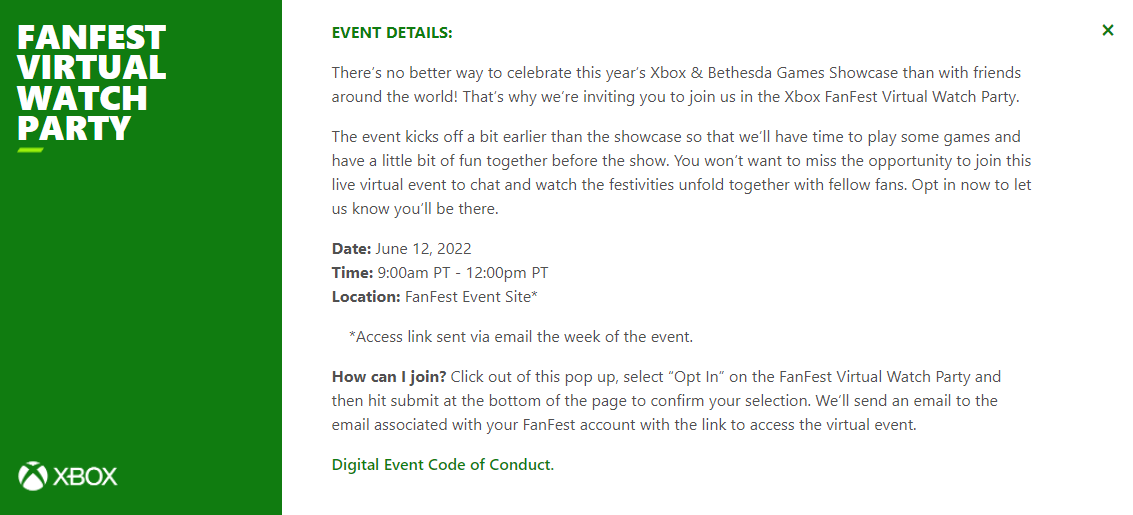Close the event details pop-up
The image size is (1133, 515).
[1108, 30]
